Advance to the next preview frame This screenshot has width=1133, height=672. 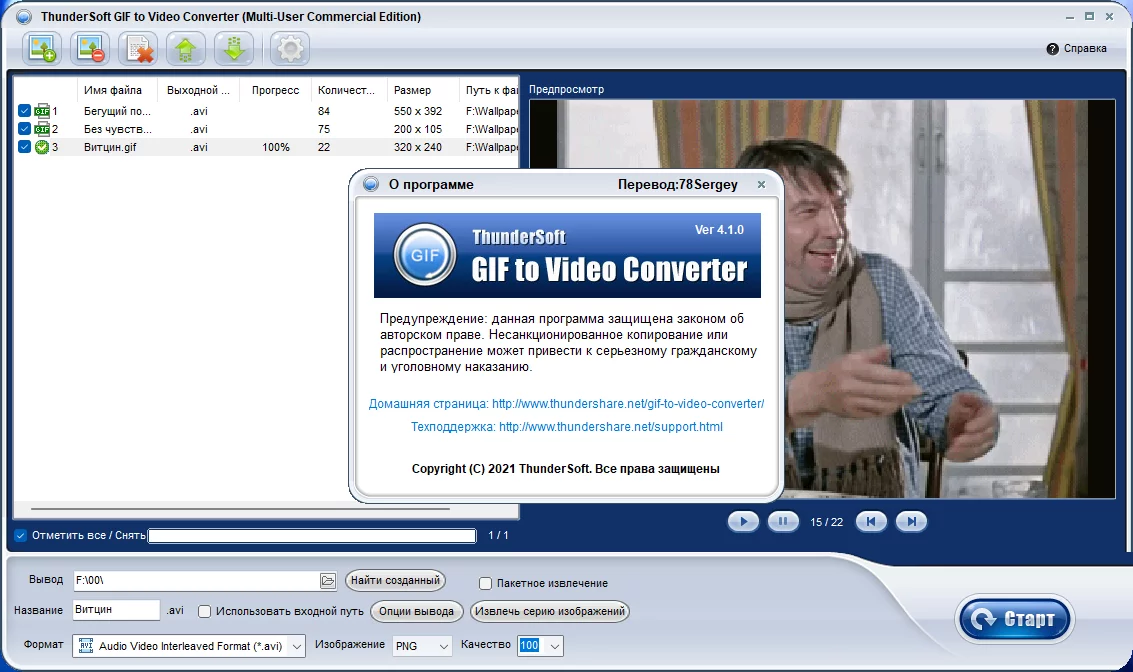coord(911,521)
